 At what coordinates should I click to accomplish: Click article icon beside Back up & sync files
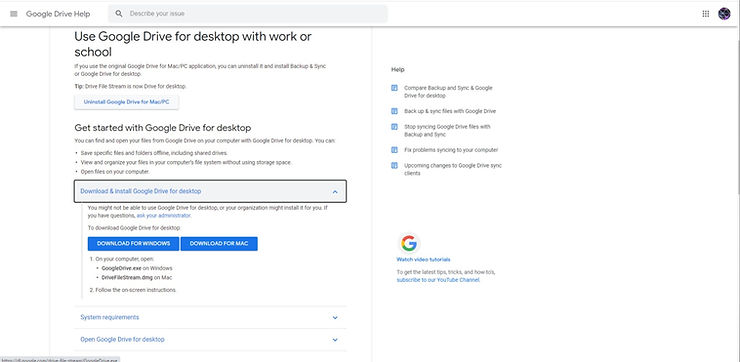[x=395, y=111]
